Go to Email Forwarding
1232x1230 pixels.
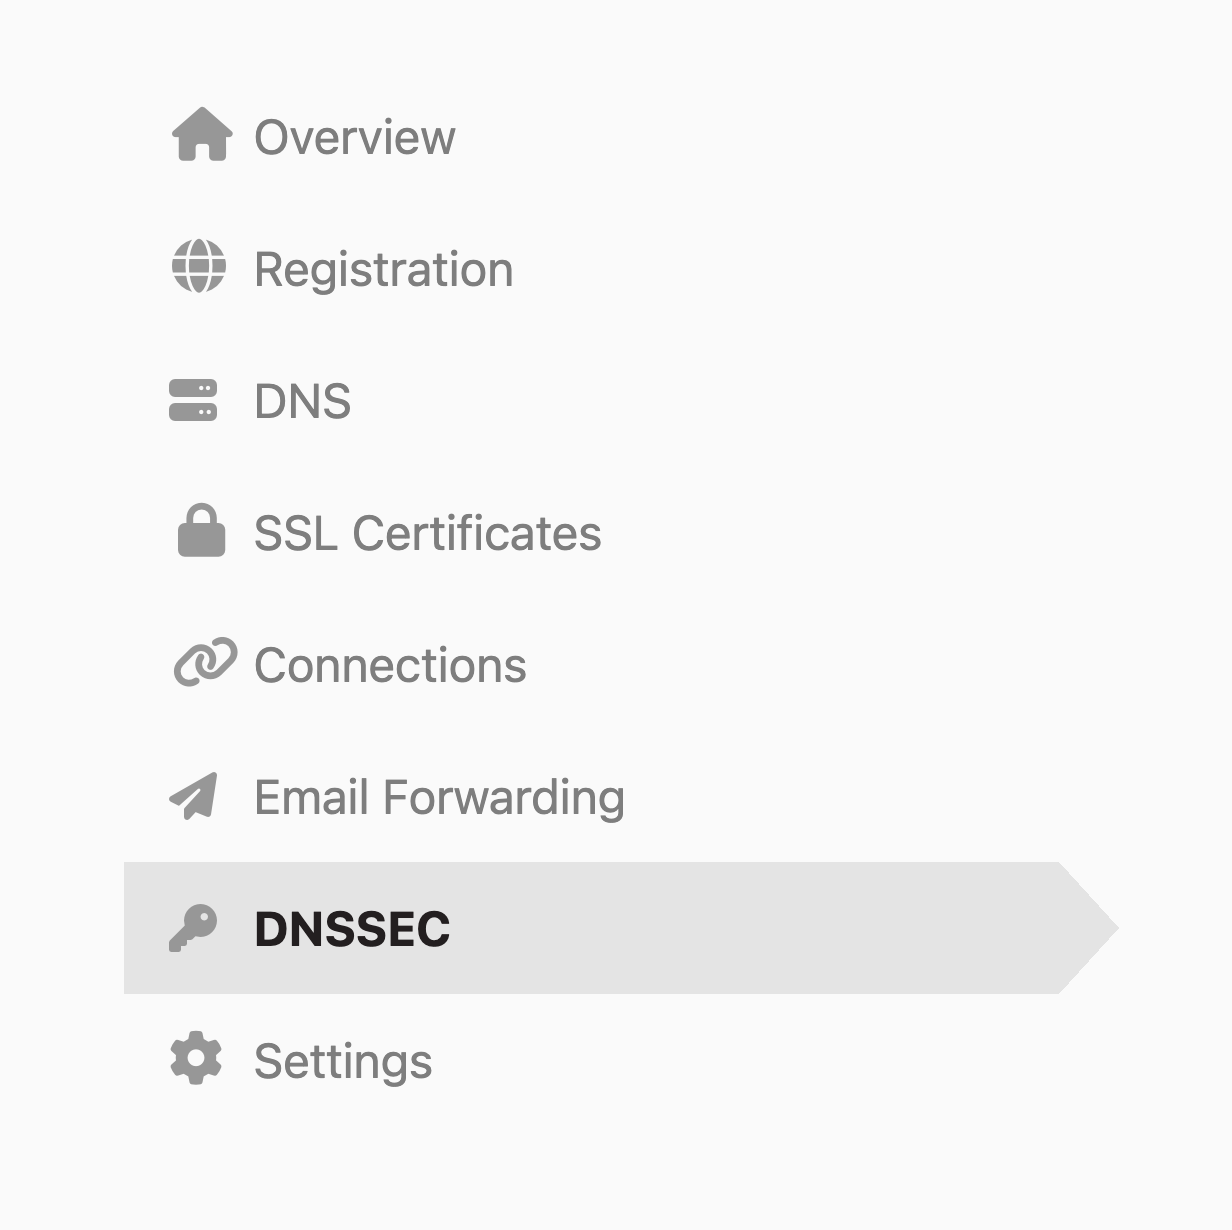coord(439,797)
